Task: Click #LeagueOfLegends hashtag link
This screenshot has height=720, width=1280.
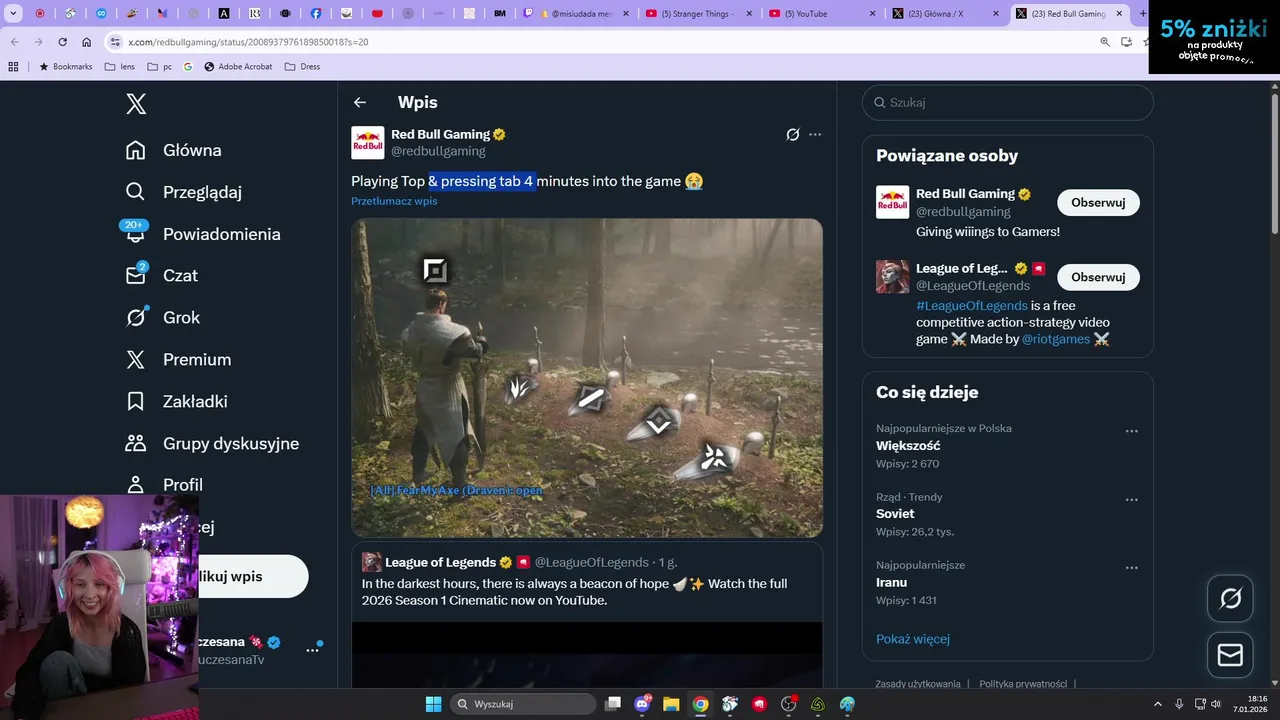Action: click(x=972, y=305)
